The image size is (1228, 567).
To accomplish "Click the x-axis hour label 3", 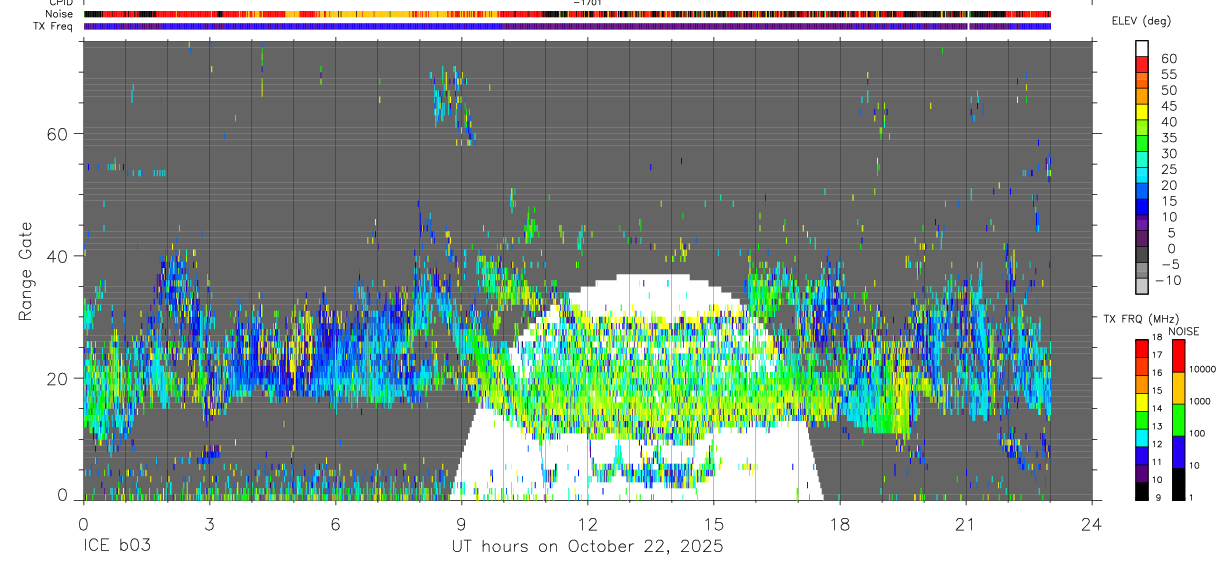I will (209, 523).
